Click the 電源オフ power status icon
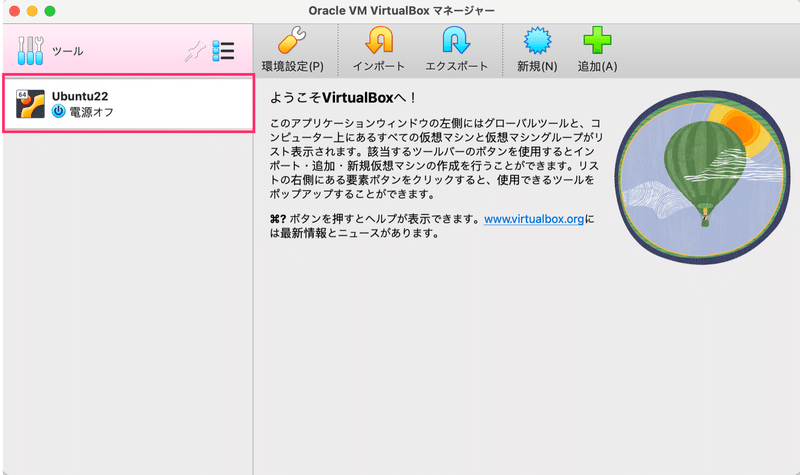Viewport: 800px width, 475px height. pyautogui.click(x=59, y=111)
